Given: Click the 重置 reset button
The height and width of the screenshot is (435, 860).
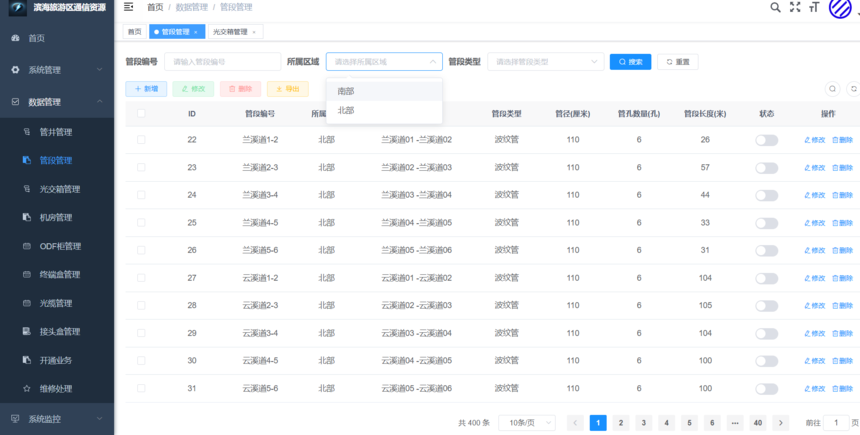Looking at the screenshot, I should pyautogui.click(x=677, y=62).
